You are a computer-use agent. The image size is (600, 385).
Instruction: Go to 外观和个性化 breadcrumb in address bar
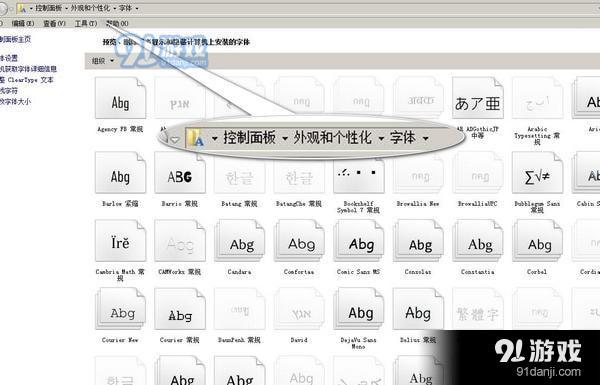(x=91, y=8)
